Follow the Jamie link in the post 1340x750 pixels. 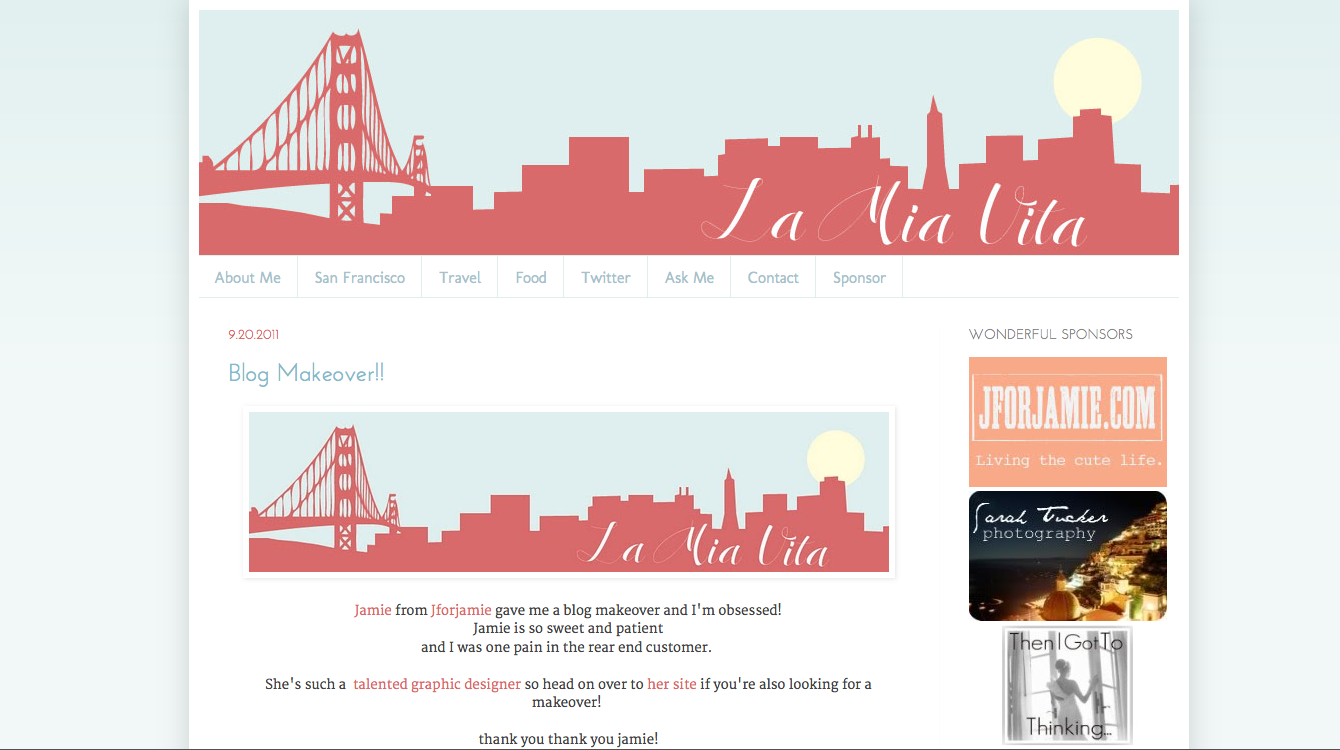tap(373, 610)
